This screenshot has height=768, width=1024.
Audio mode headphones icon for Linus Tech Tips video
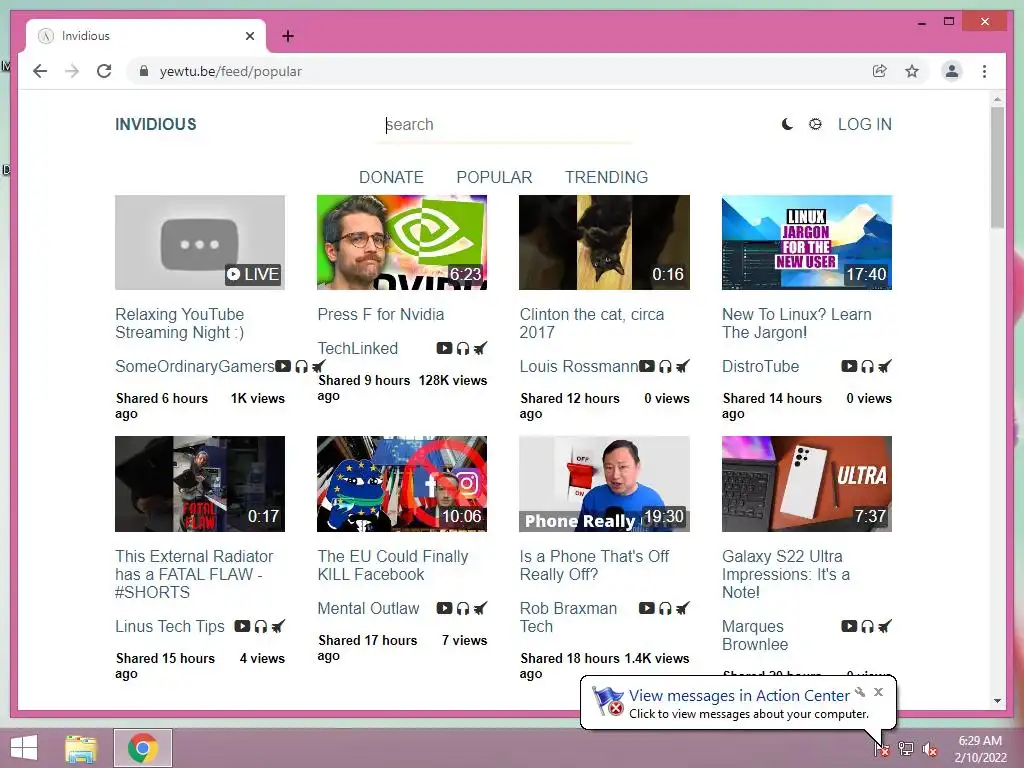[x=261, y=626]
